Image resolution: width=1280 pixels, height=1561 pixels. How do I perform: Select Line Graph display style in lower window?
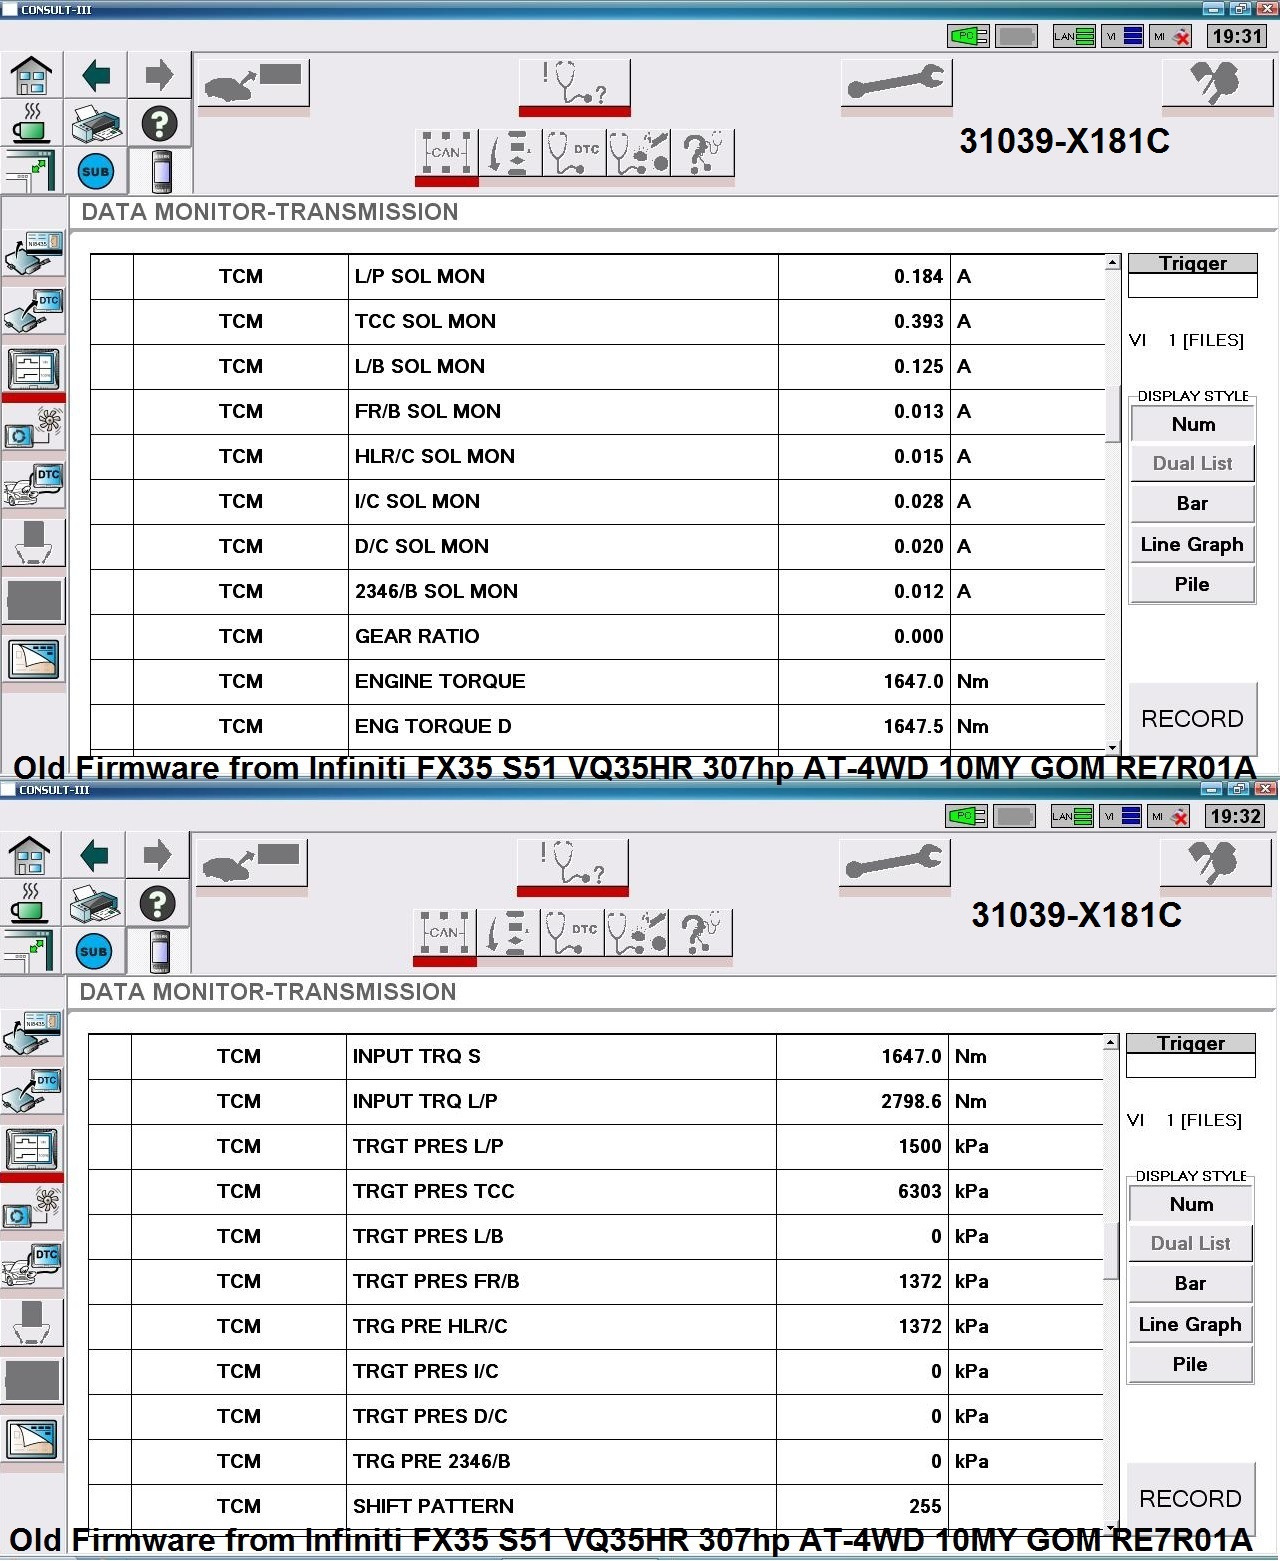point(1191,1324)
